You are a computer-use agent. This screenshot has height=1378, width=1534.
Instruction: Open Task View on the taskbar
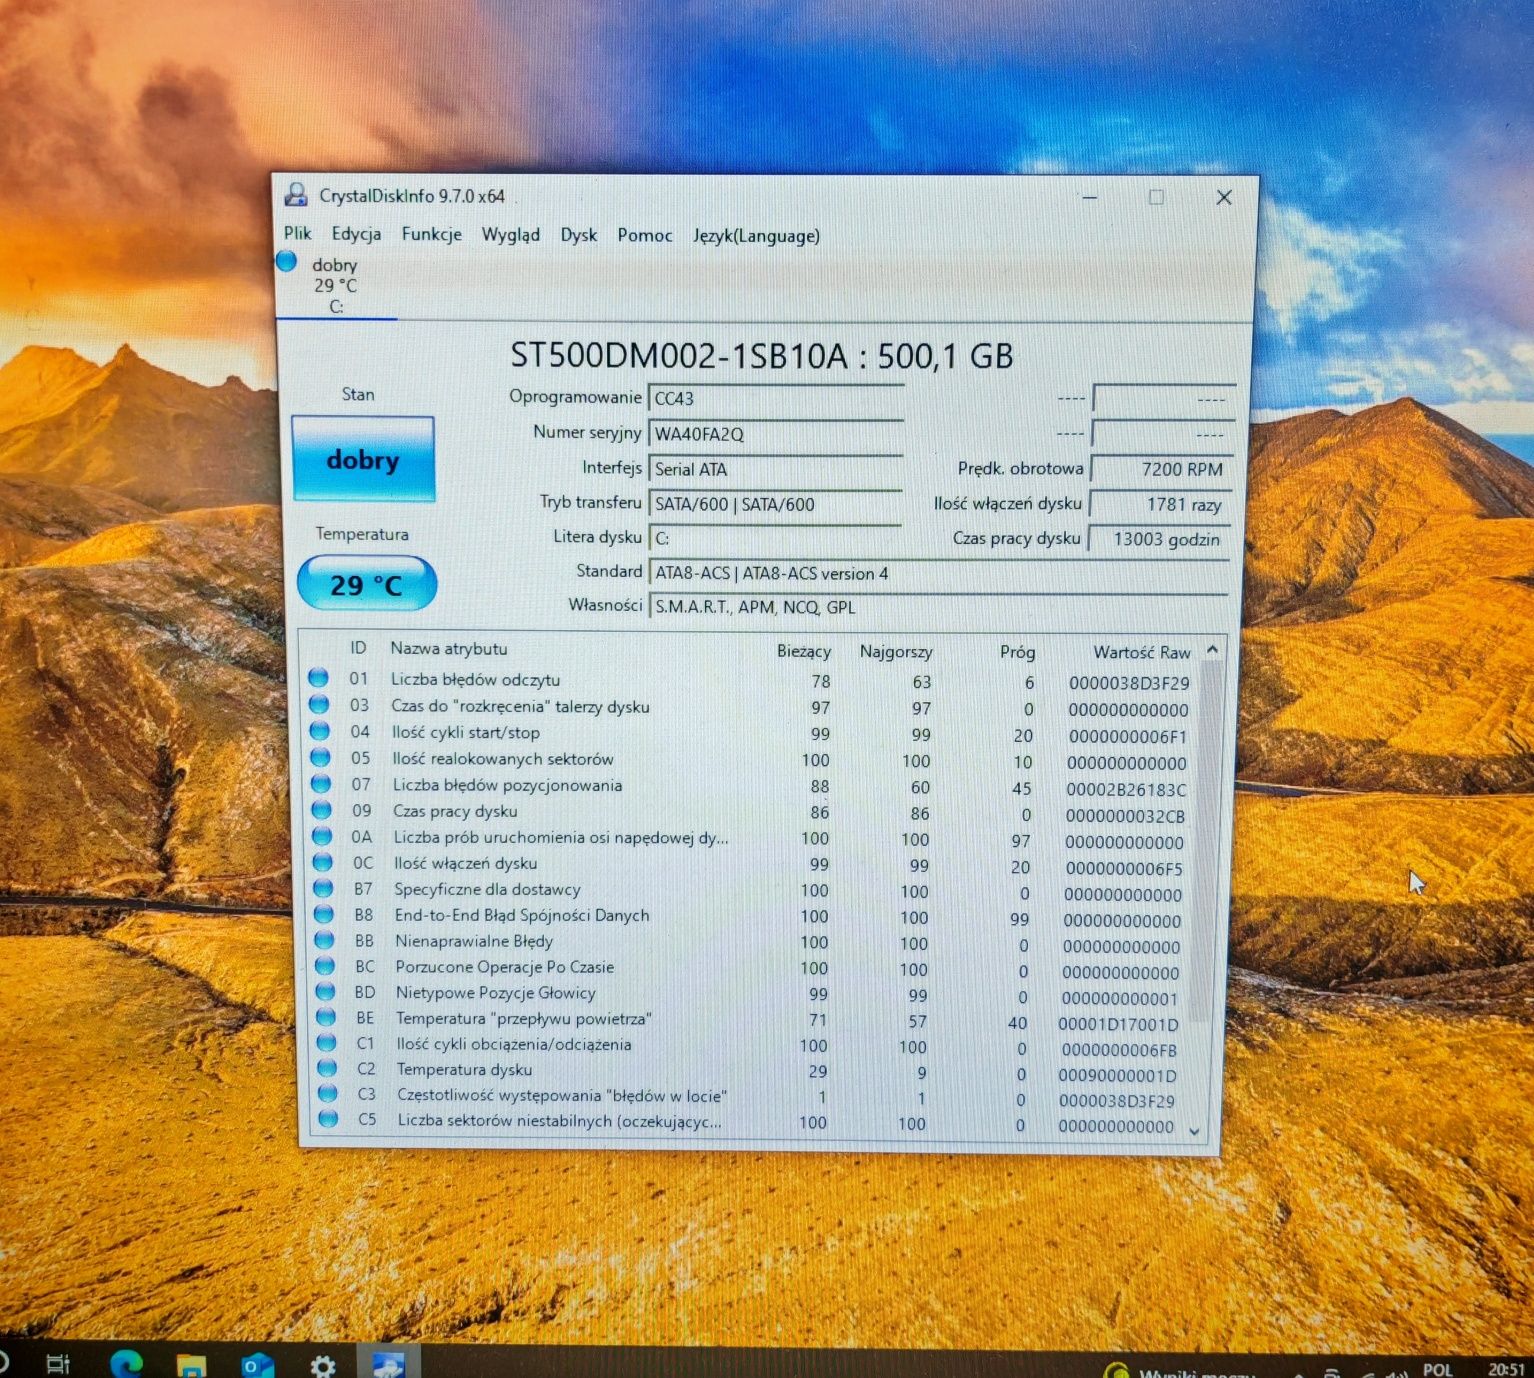(58, 1364)
